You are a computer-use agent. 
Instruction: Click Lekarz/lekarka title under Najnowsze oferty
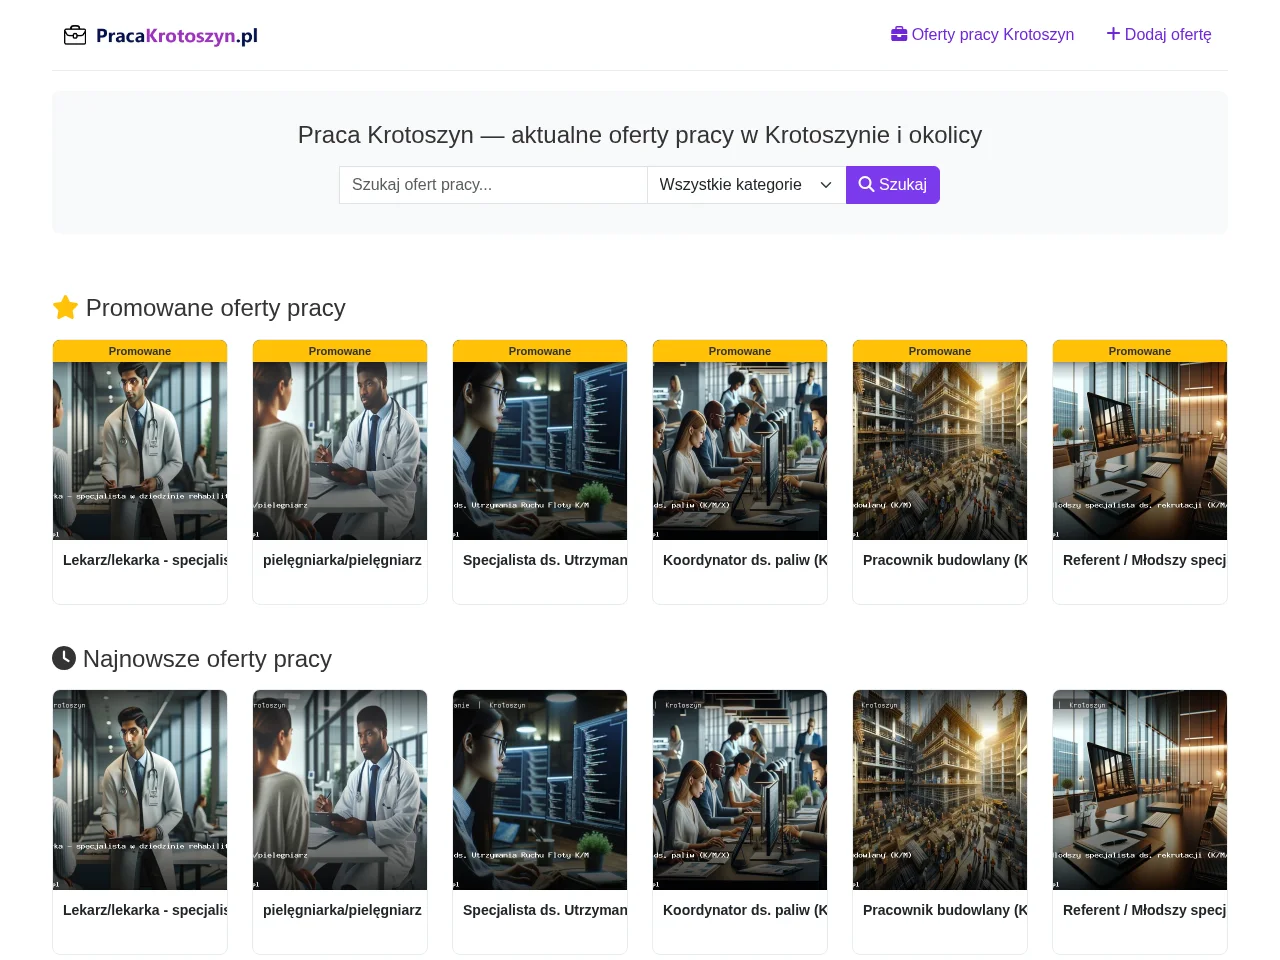[x=145, y=910]
